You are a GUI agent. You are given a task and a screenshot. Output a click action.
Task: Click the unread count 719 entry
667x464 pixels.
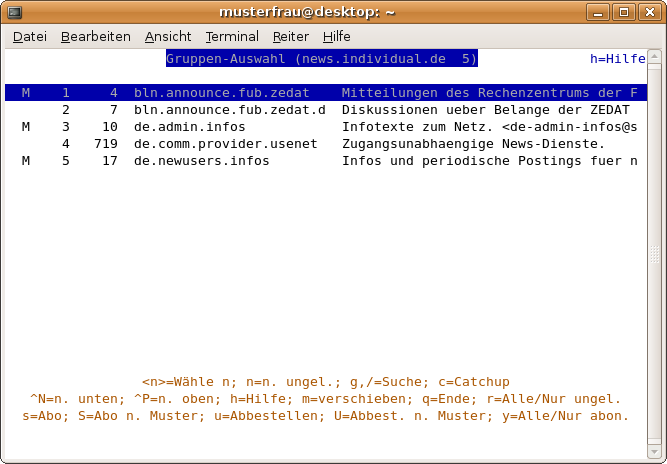click(x=105, y=144)
